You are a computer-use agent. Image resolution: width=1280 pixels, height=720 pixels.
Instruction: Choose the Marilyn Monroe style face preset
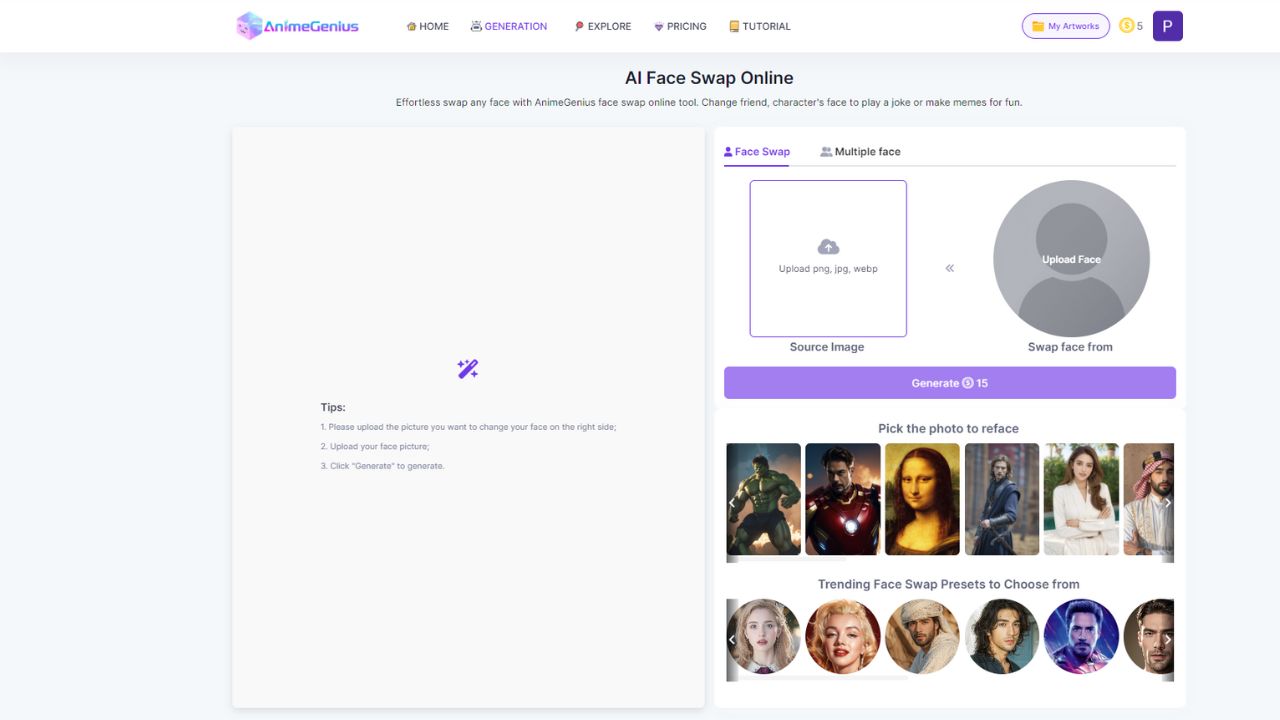pos(843,636)
